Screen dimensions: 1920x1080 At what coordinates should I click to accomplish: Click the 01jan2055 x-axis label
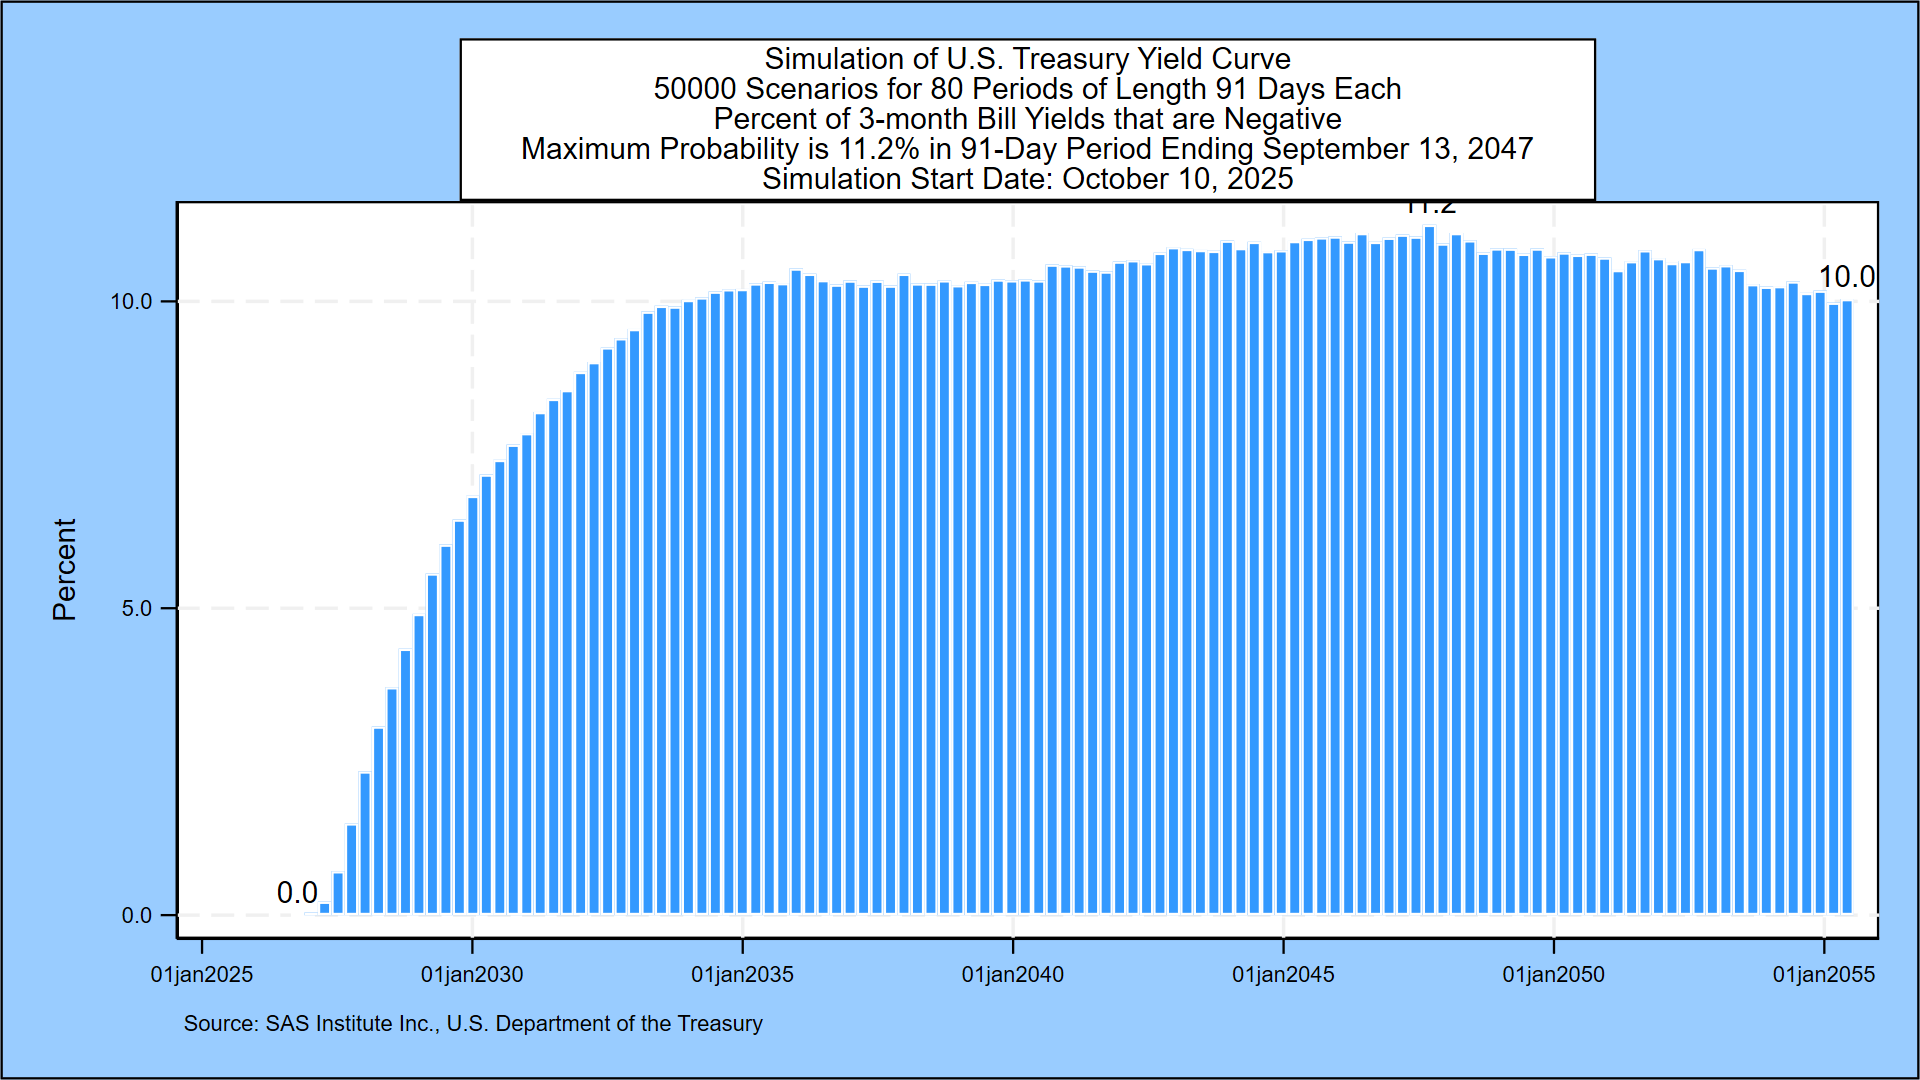1823,974
